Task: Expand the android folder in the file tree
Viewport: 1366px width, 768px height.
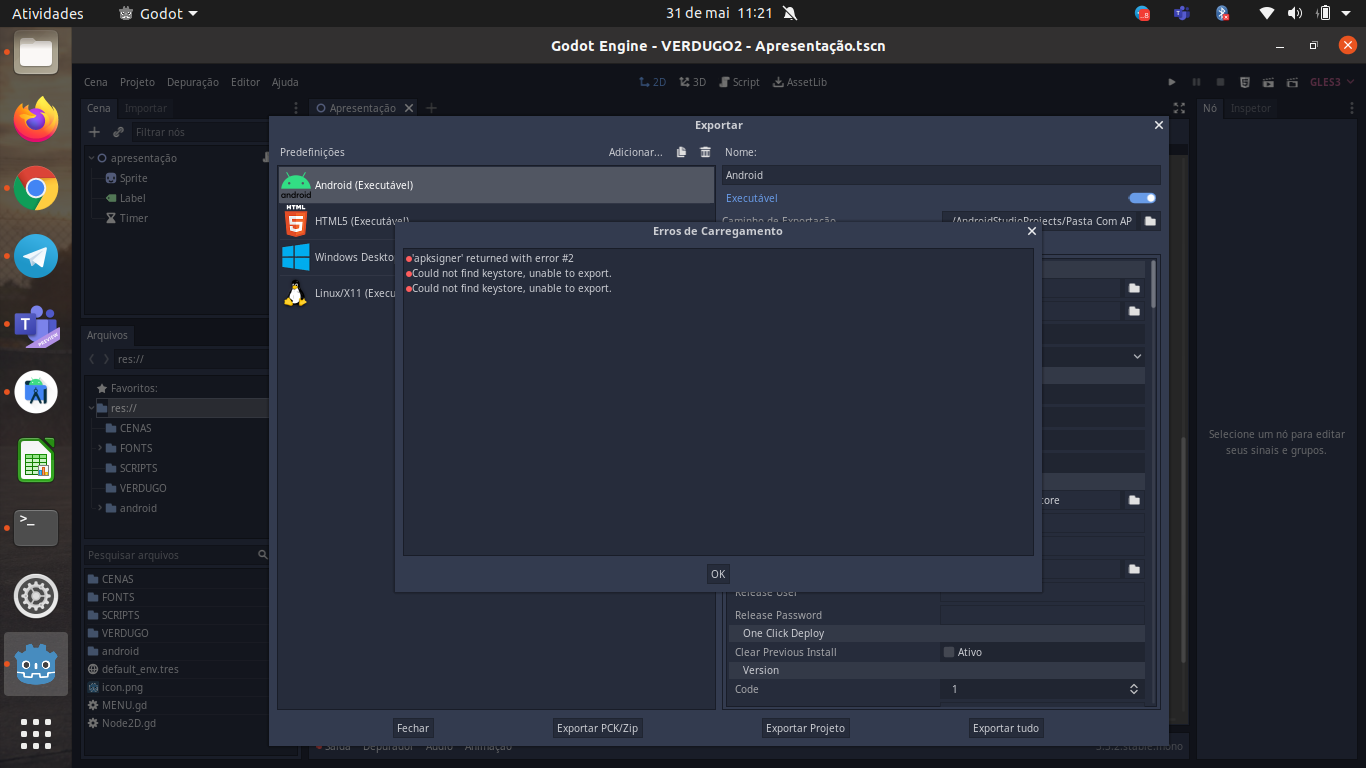Action: [x=100, y=508]
